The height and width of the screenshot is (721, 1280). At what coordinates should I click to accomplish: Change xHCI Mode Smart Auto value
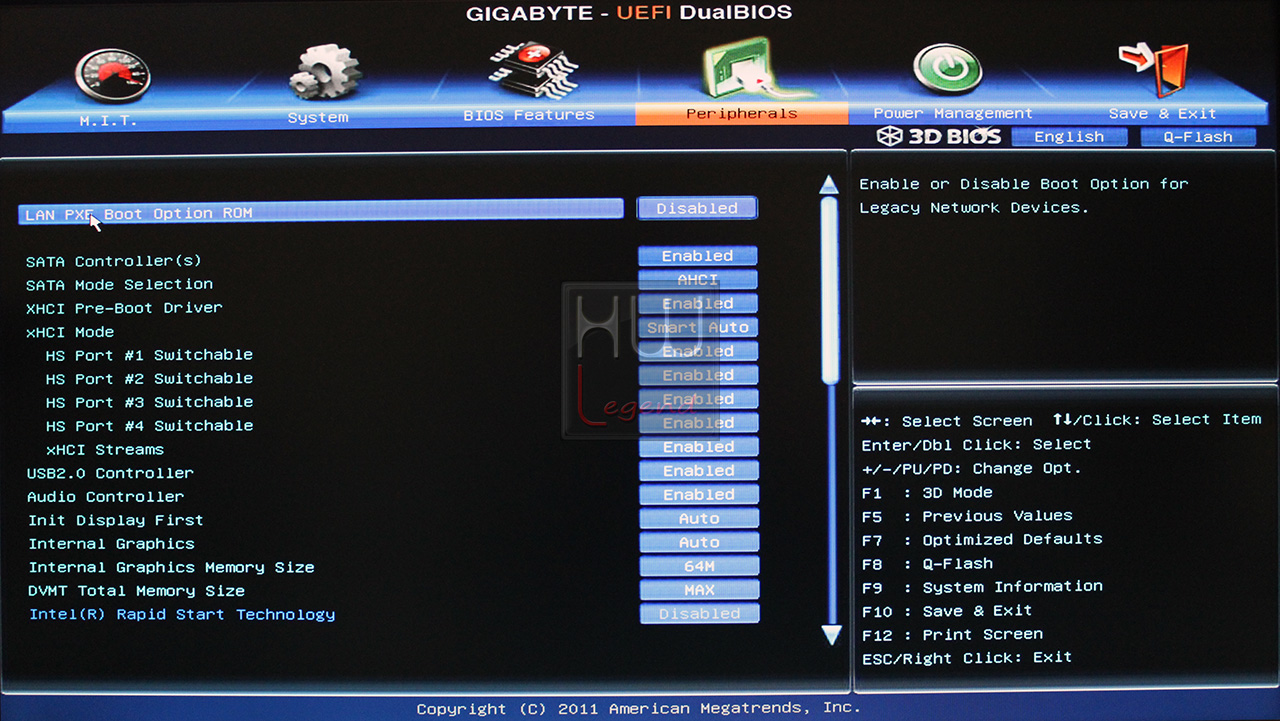[698, 328]
